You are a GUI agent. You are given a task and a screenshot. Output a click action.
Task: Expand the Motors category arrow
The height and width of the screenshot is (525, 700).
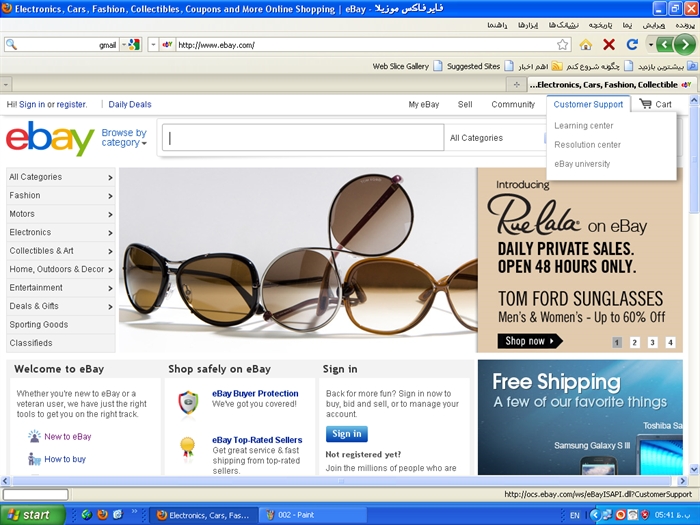pos(110,215)
